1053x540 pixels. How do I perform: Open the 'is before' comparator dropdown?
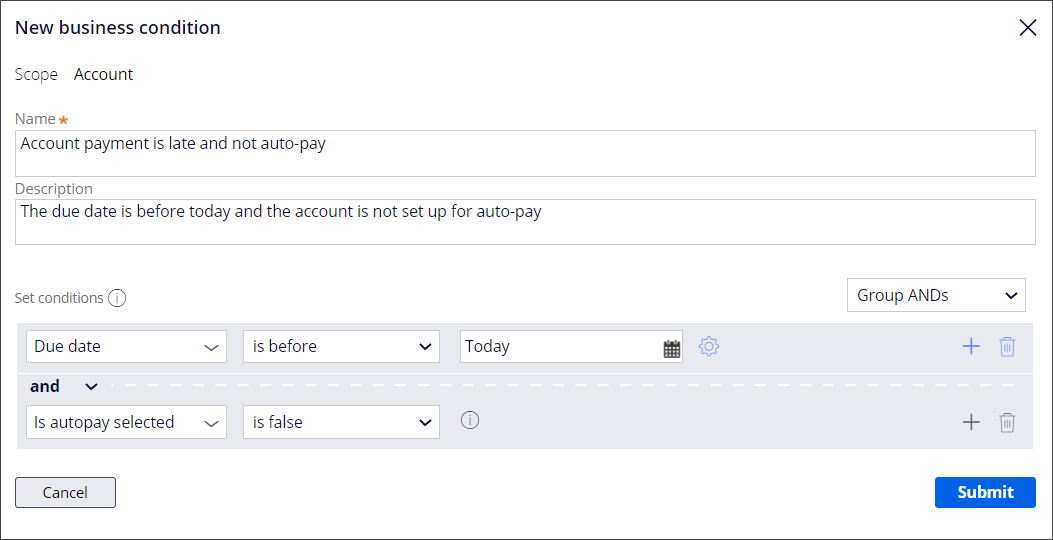[x=341, y=347]
